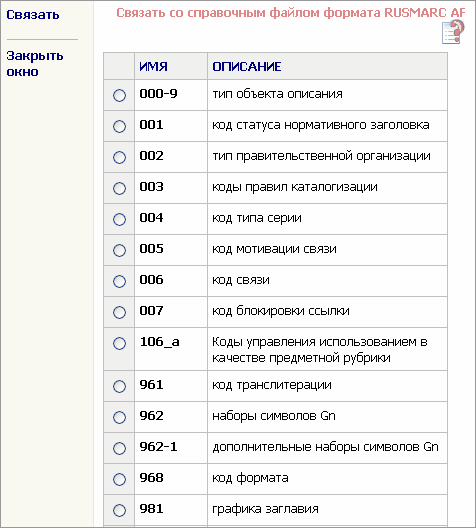This screenshot has width=476, height=528.
Task: Click the Закрыть окно link
Action: click(35, 64)
